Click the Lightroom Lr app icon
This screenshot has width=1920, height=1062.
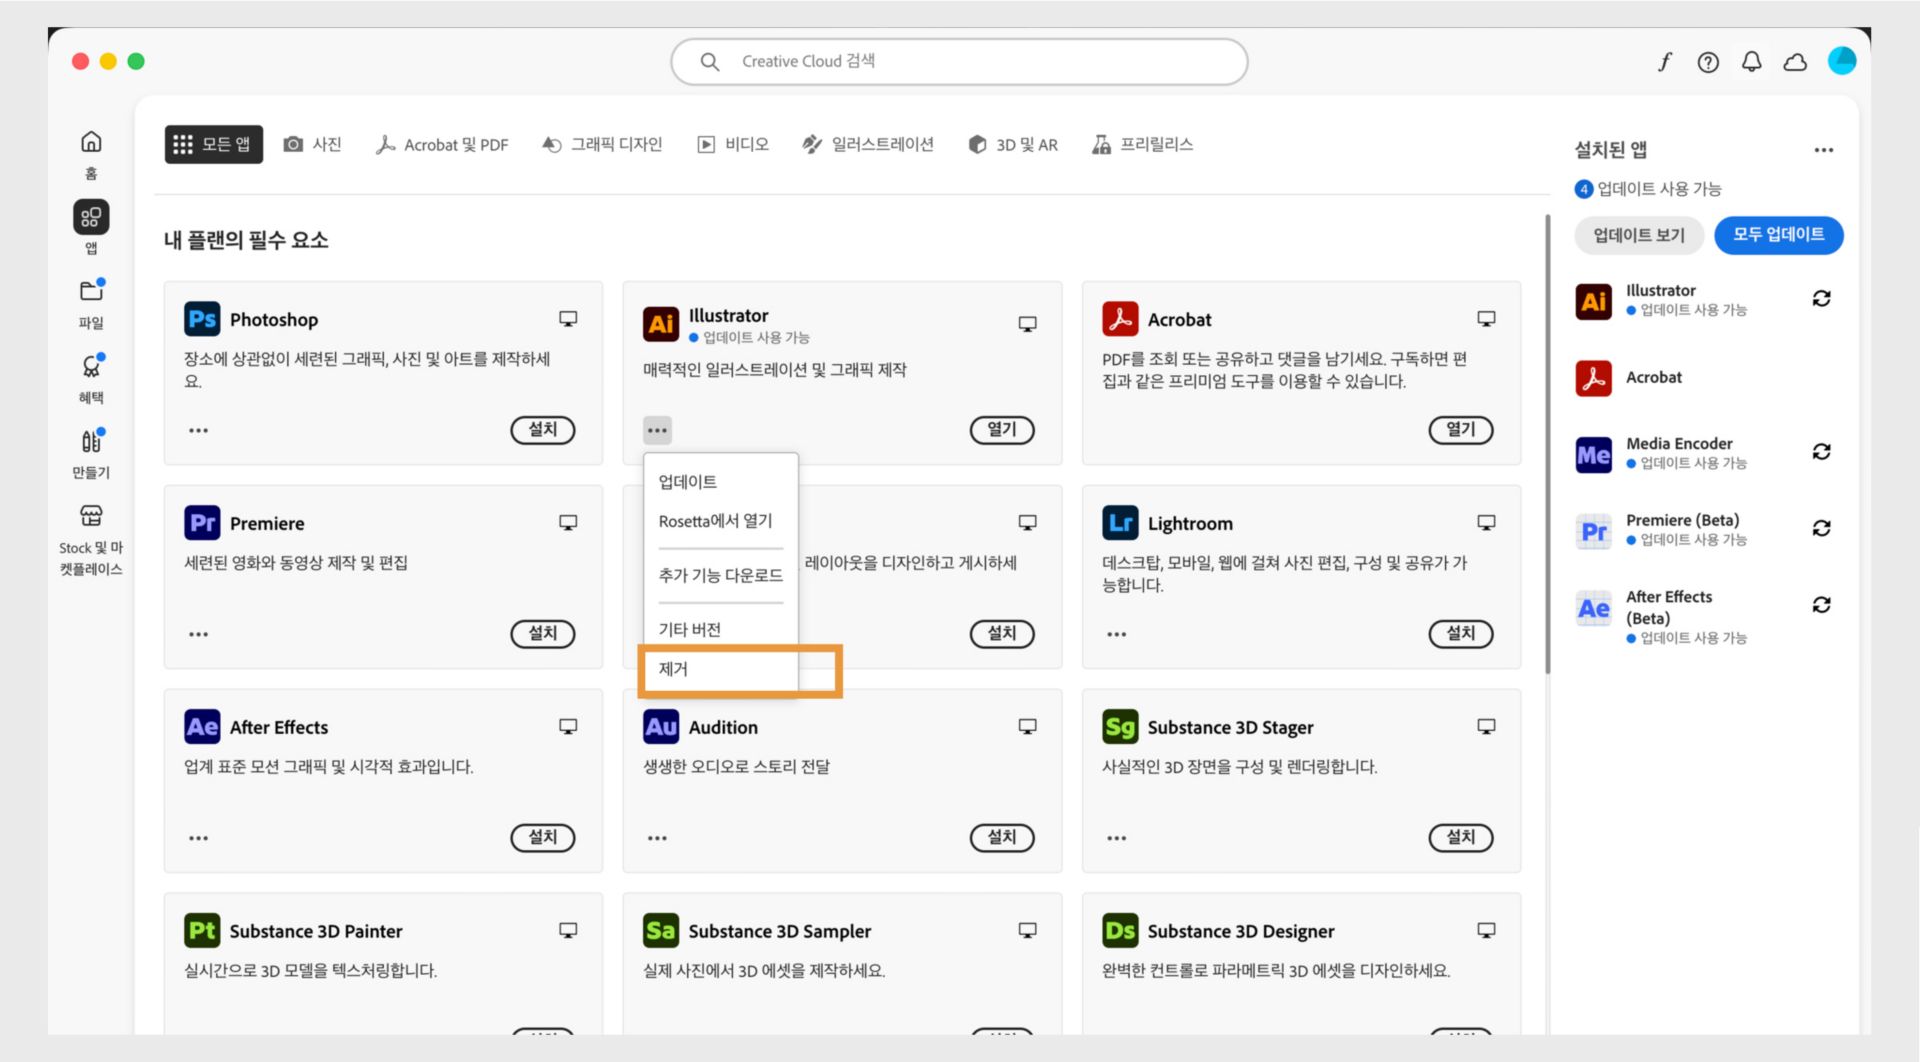pos(1120,523)
